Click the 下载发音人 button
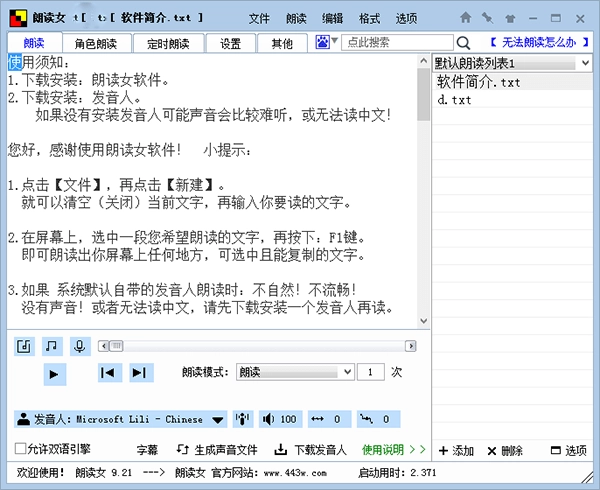The width and height of the screenshot is (600, 490). 312,450
